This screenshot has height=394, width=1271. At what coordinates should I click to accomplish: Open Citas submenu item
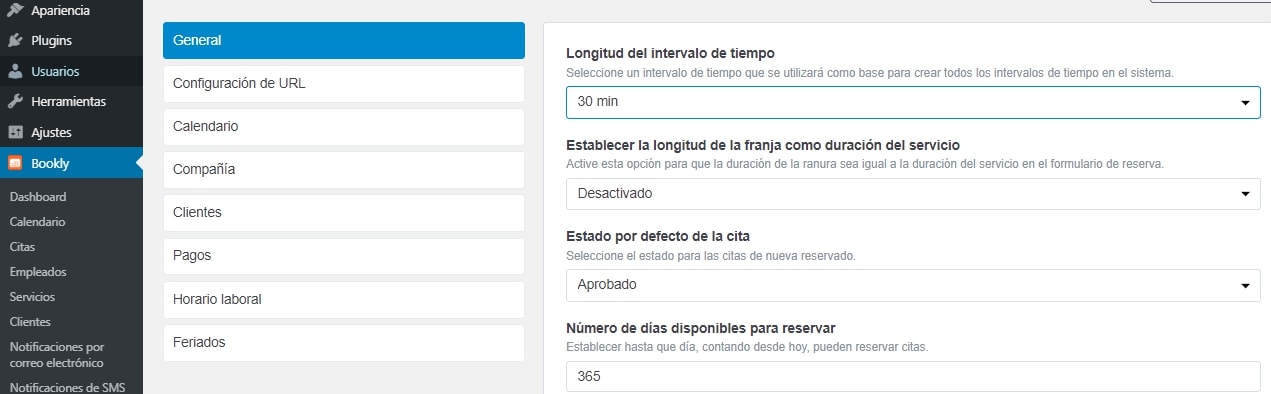click(x=21, y=247)
